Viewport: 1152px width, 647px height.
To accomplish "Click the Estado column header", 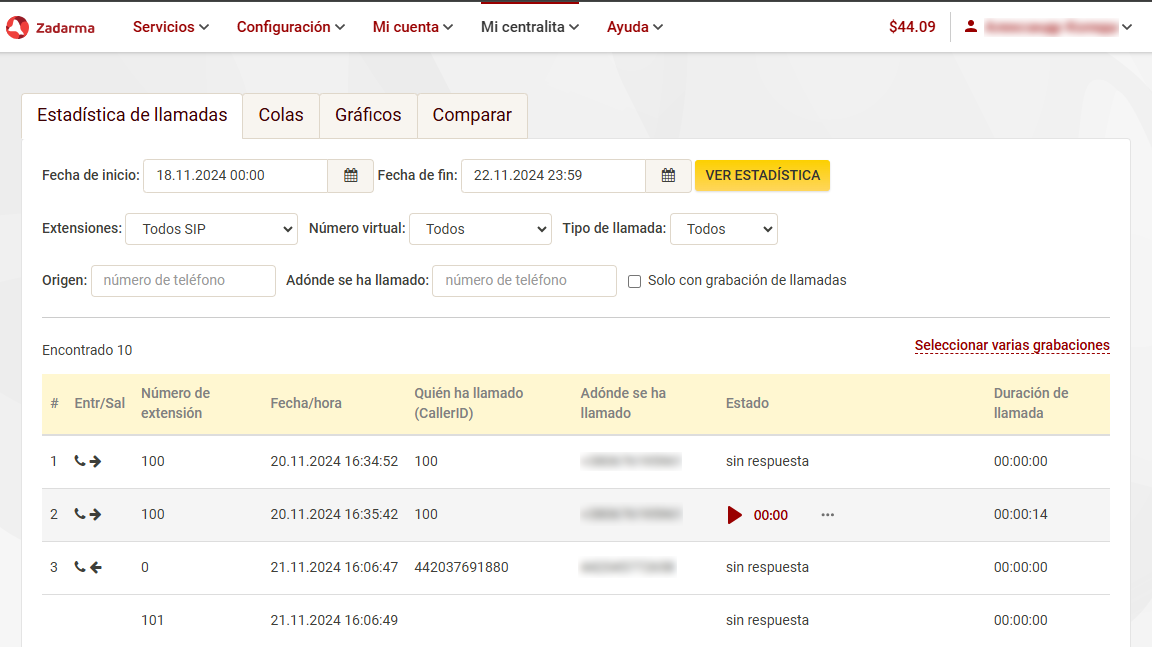I will [747, 403].
